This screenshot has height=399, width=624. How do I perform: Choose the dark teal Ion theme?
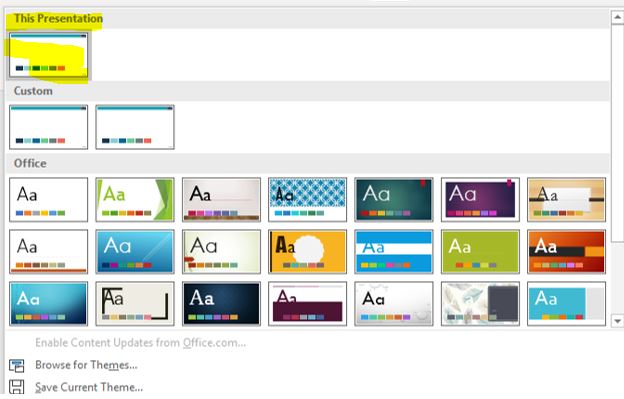[x=394, y=200]
